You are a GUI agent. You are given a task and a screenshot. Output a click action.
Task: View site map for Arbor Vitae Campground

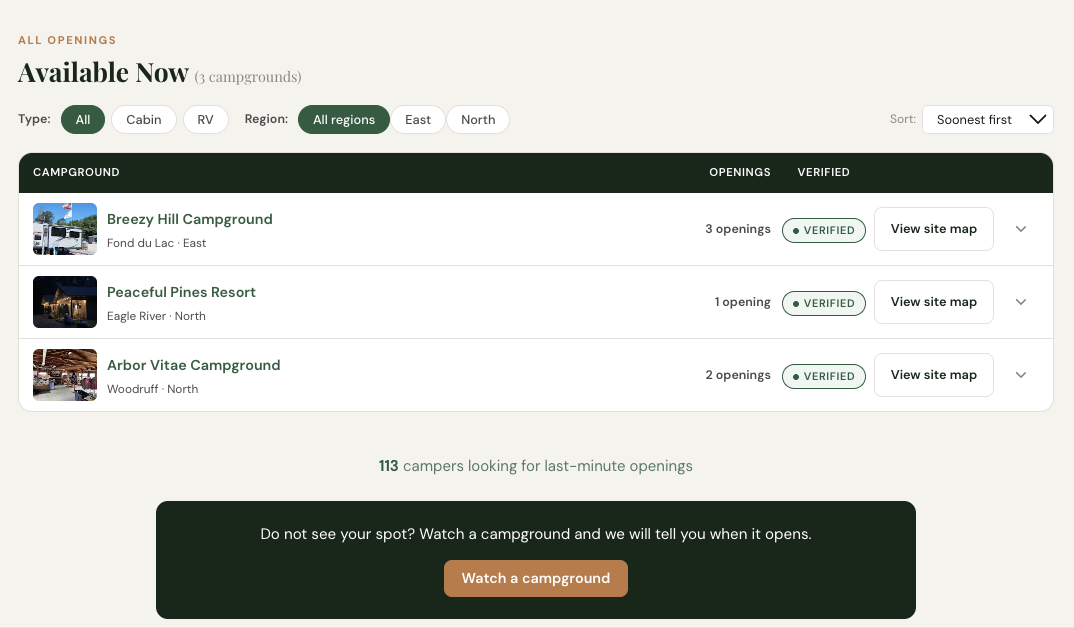click(934, 375)
